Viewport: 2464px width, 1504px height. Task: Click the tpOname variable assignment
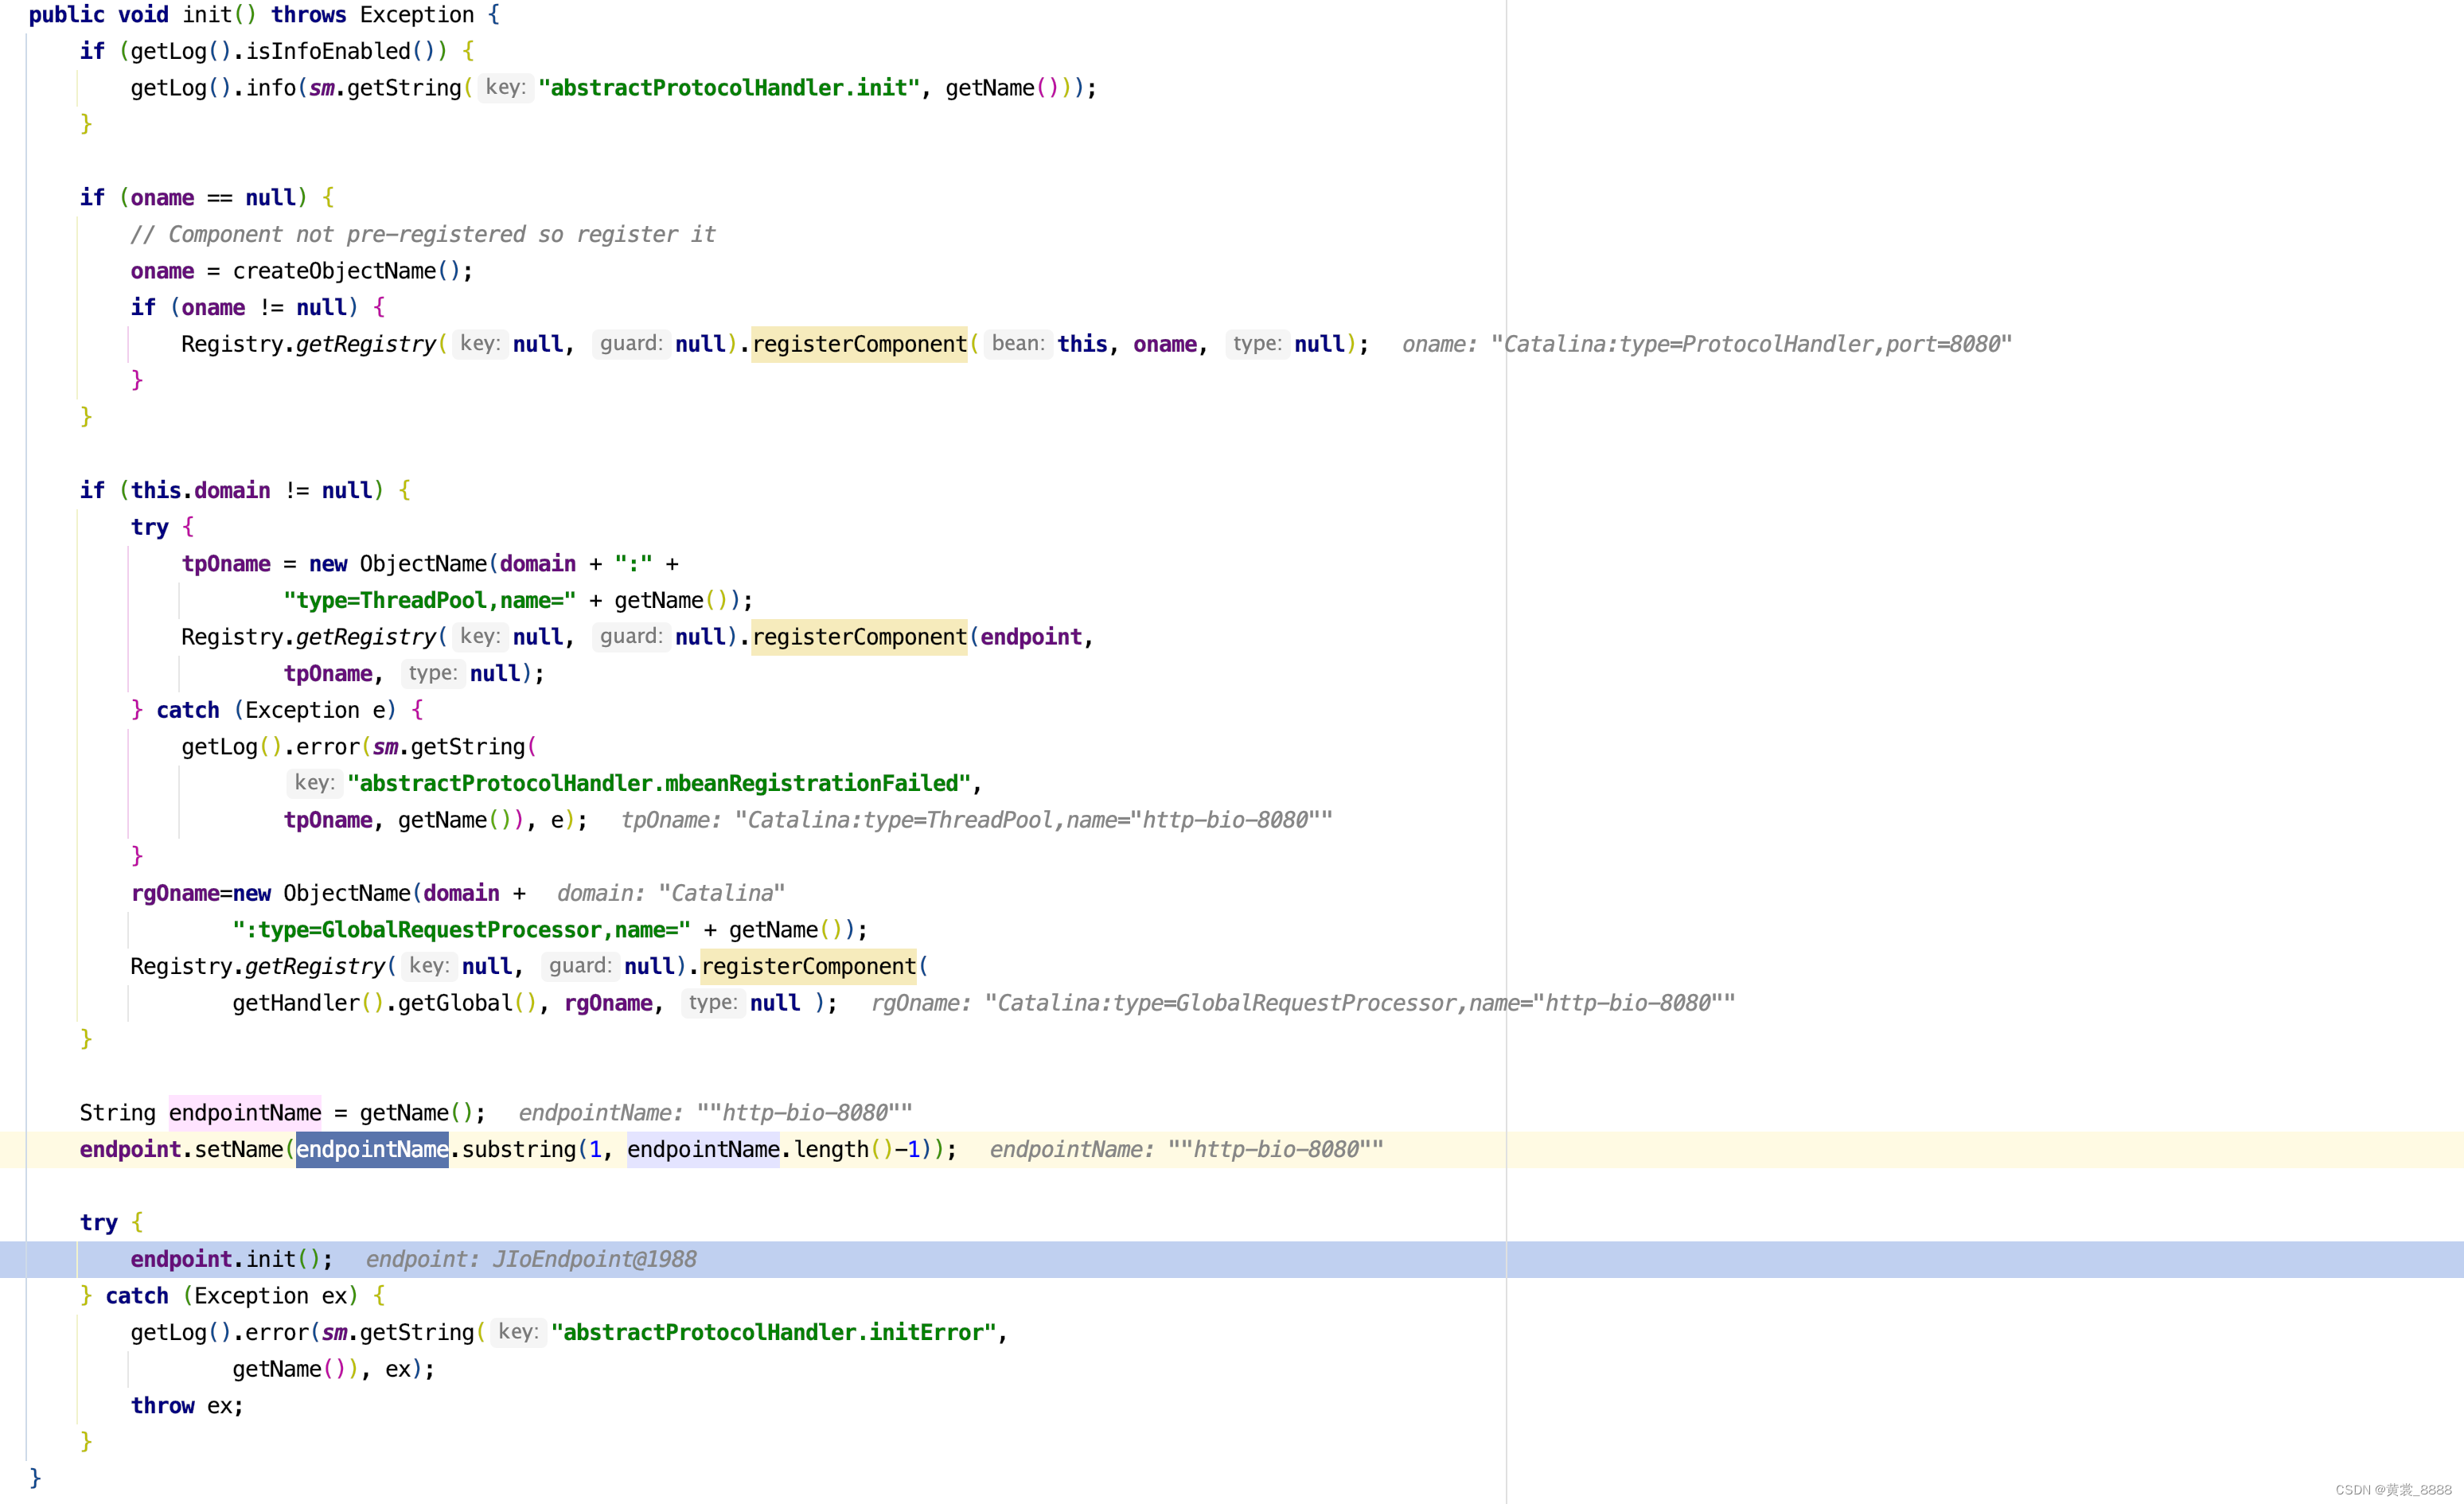coord(225,564)
